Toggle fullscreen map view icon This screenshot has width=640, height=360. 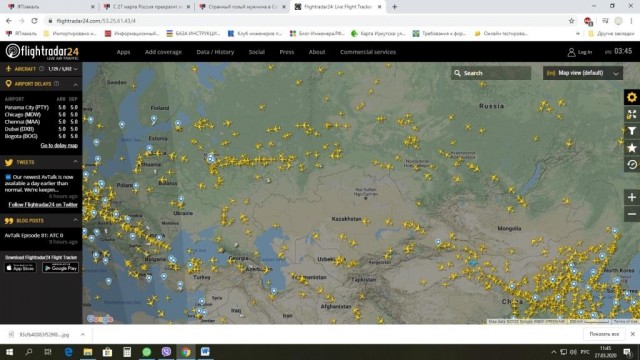click(631, 114)
